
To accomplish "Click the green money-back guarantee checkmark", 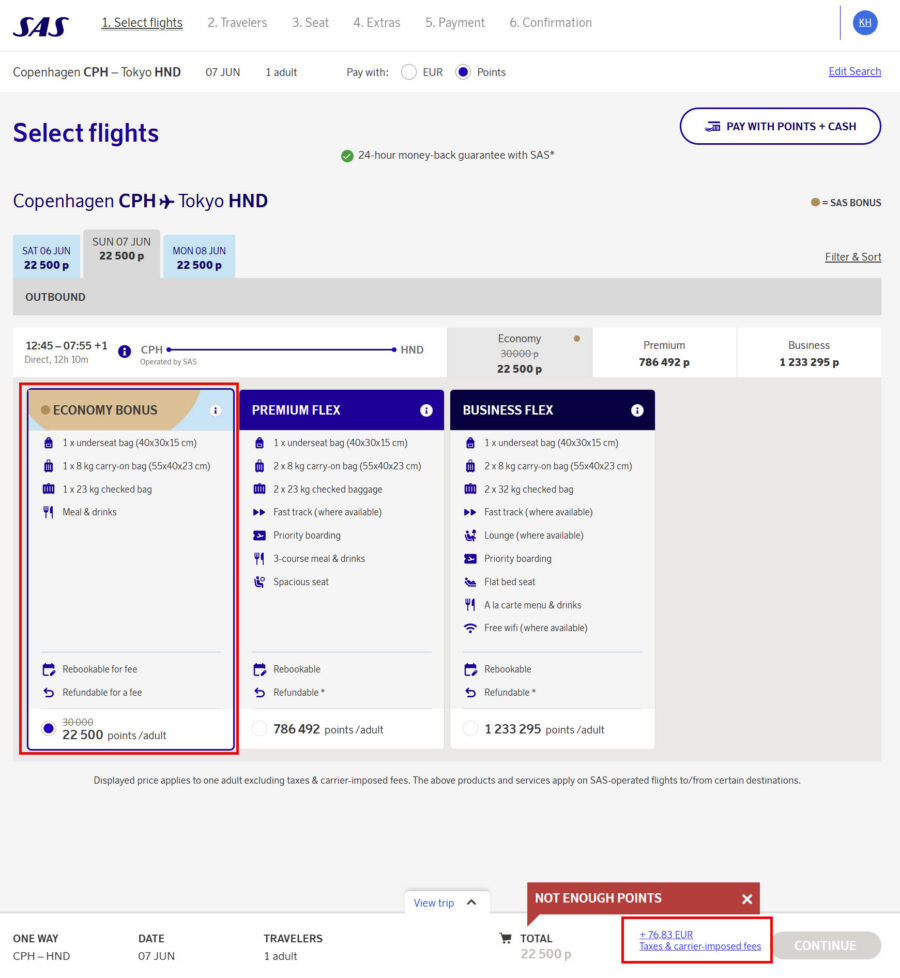I will click(347, 156).
